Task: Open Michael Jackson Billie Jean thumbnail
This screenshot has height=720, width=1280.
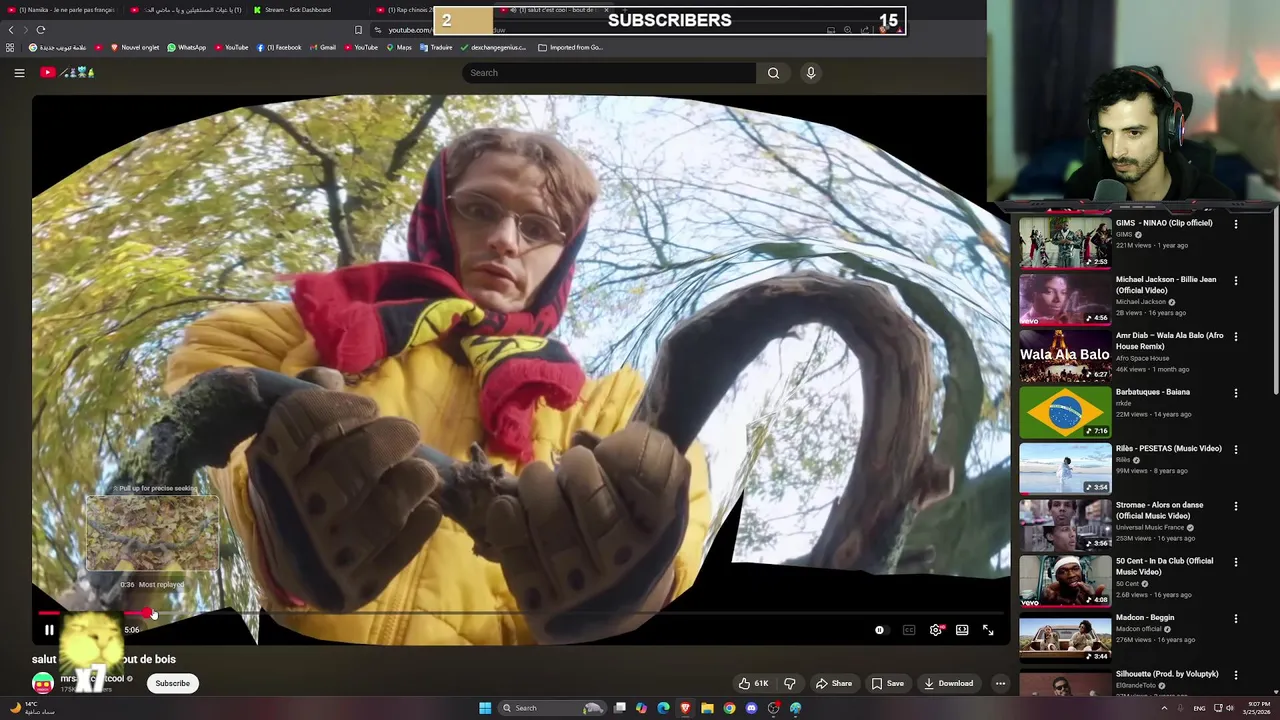Action: point(1065,299)
